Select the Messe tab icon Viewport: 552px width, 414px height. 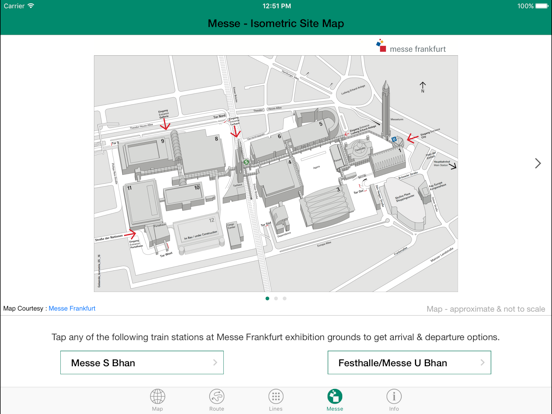click(335, 396)
